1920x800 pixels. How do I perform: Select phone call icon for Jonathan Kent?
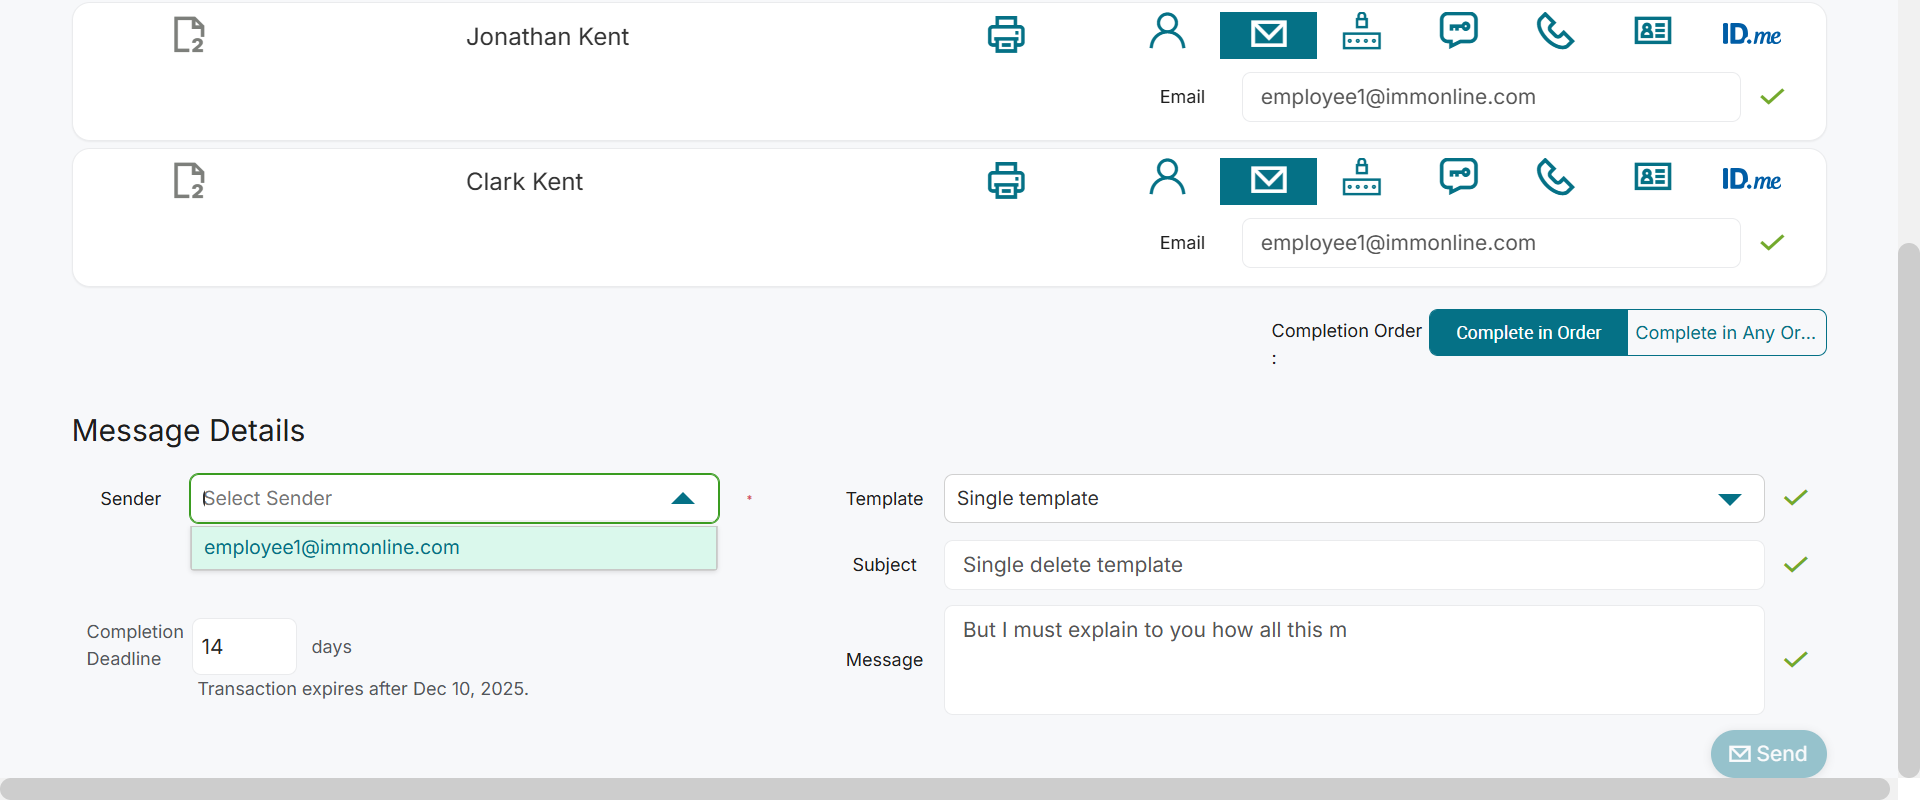(x=1555, y=33)
